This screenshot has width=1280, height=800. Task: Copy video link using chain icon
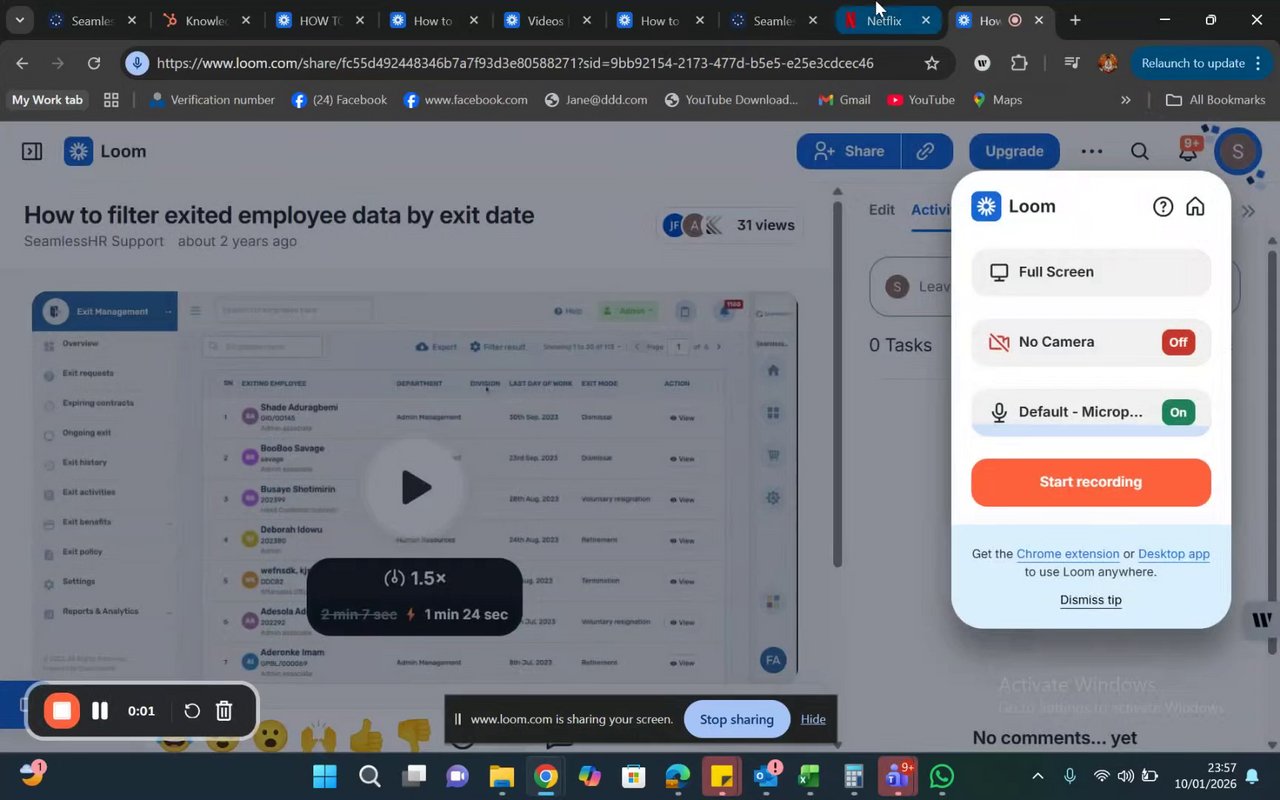click(926, 151)
